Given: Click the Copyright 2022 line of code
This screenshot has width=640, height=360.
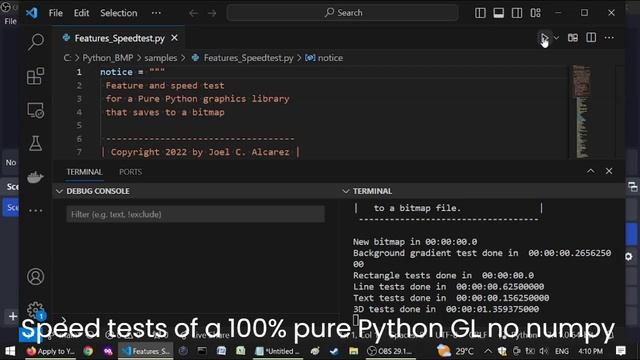Looking at the screenshot, I should point(200,152).
